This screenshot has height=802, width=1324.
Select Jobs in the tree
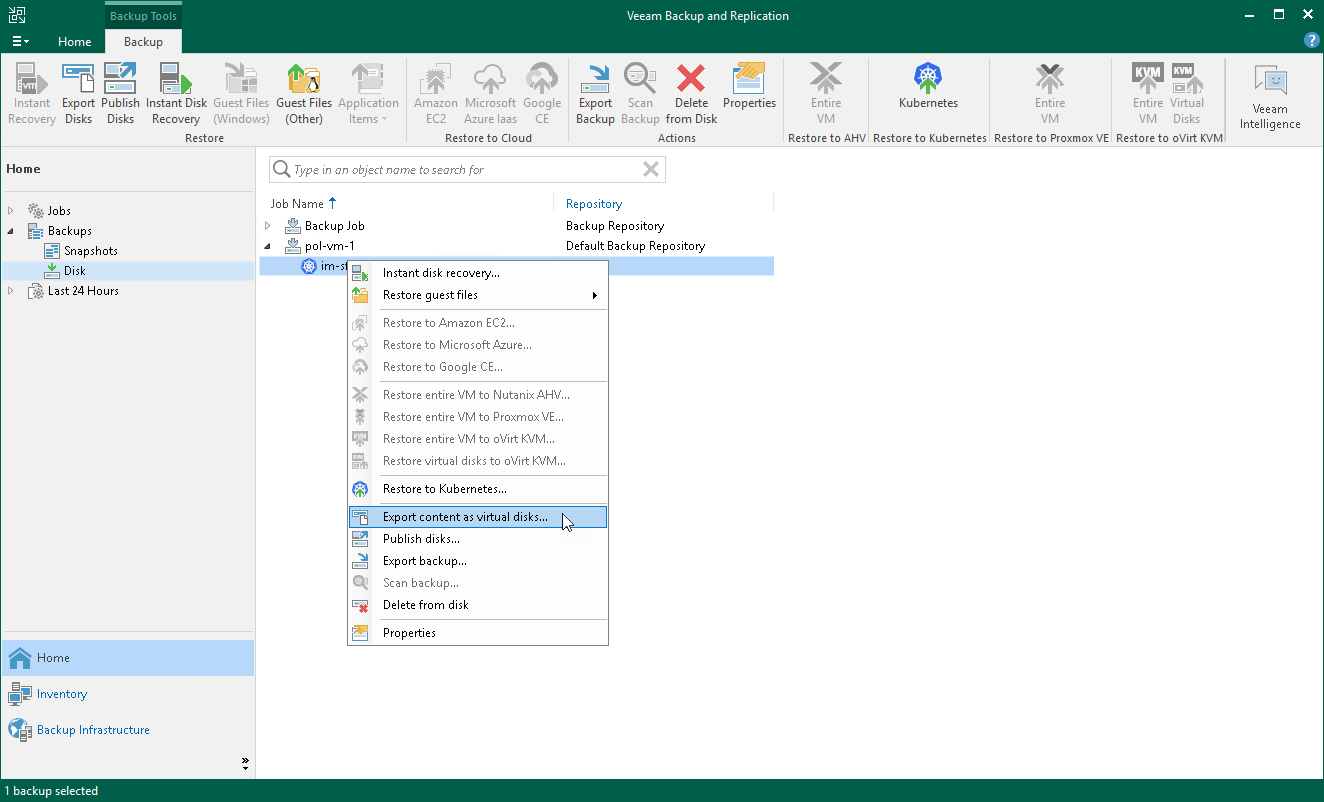pos(59,211)
